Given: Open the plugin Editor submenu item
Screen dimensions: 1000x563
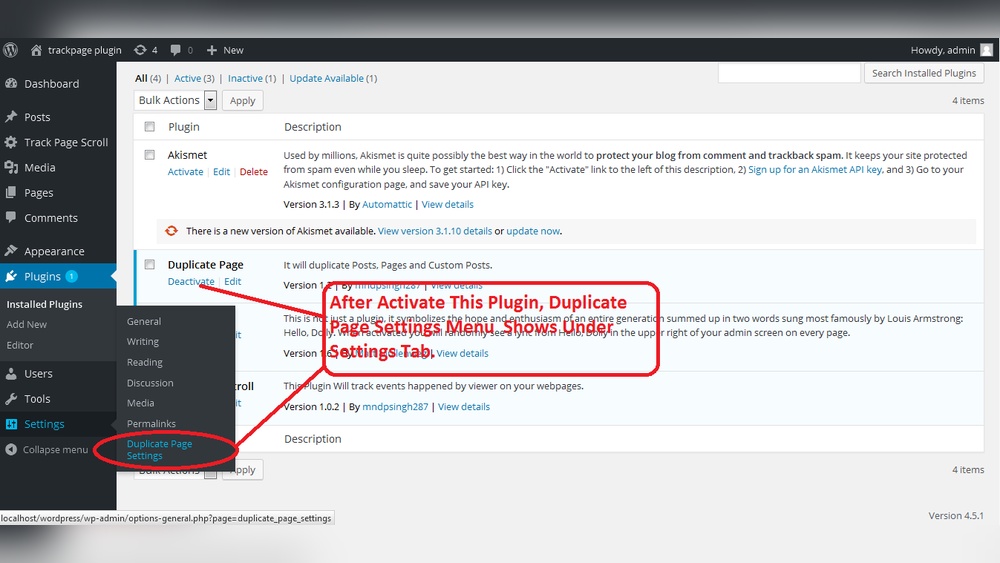Looking at the screenshot, I should (20, 345).
